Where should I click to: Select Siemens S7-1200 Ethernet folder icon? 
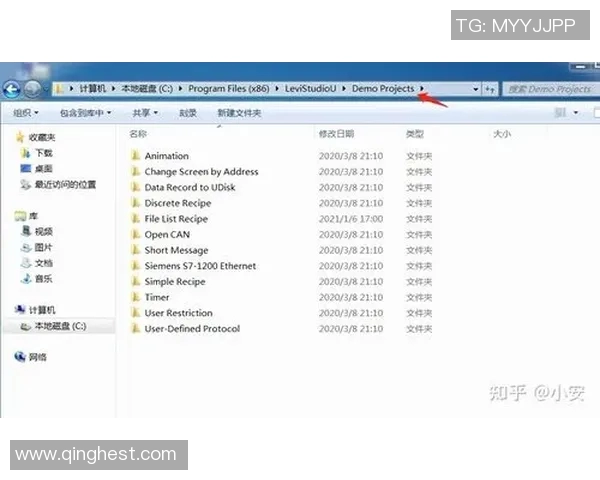pos(135,265)
